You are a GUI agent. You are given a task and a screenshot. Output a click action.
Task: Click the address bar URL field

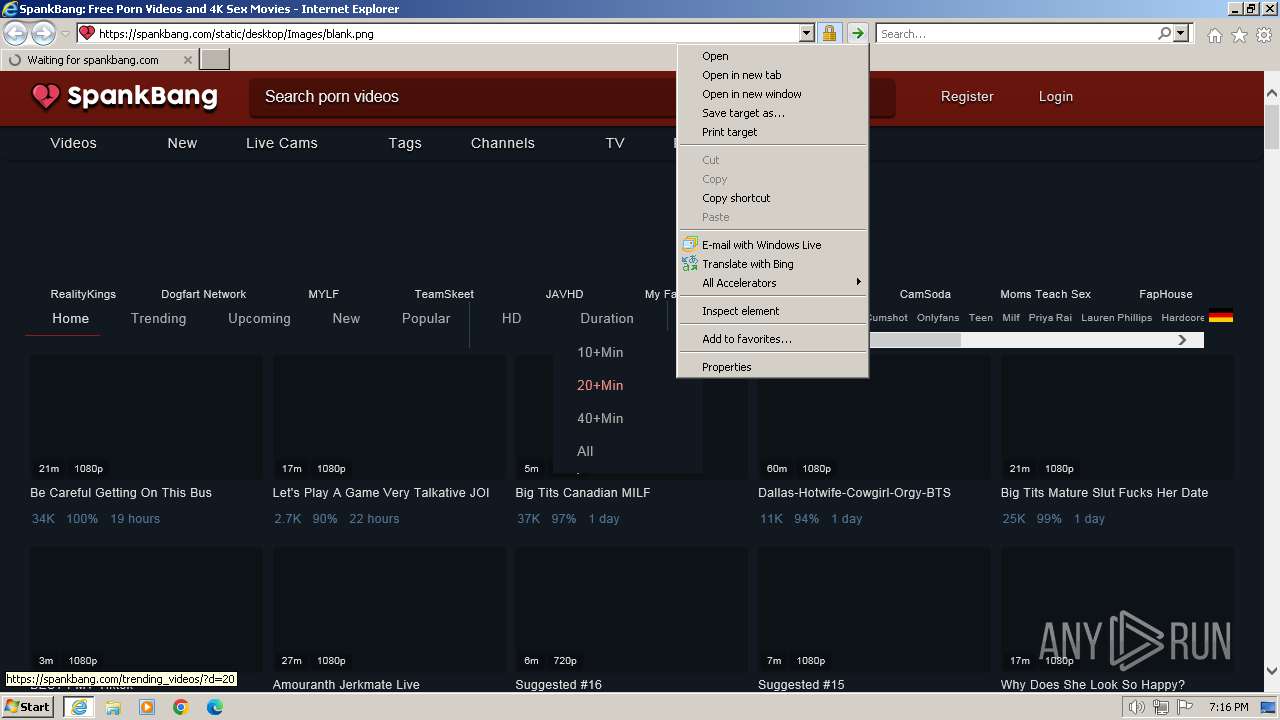coord(447,33)
